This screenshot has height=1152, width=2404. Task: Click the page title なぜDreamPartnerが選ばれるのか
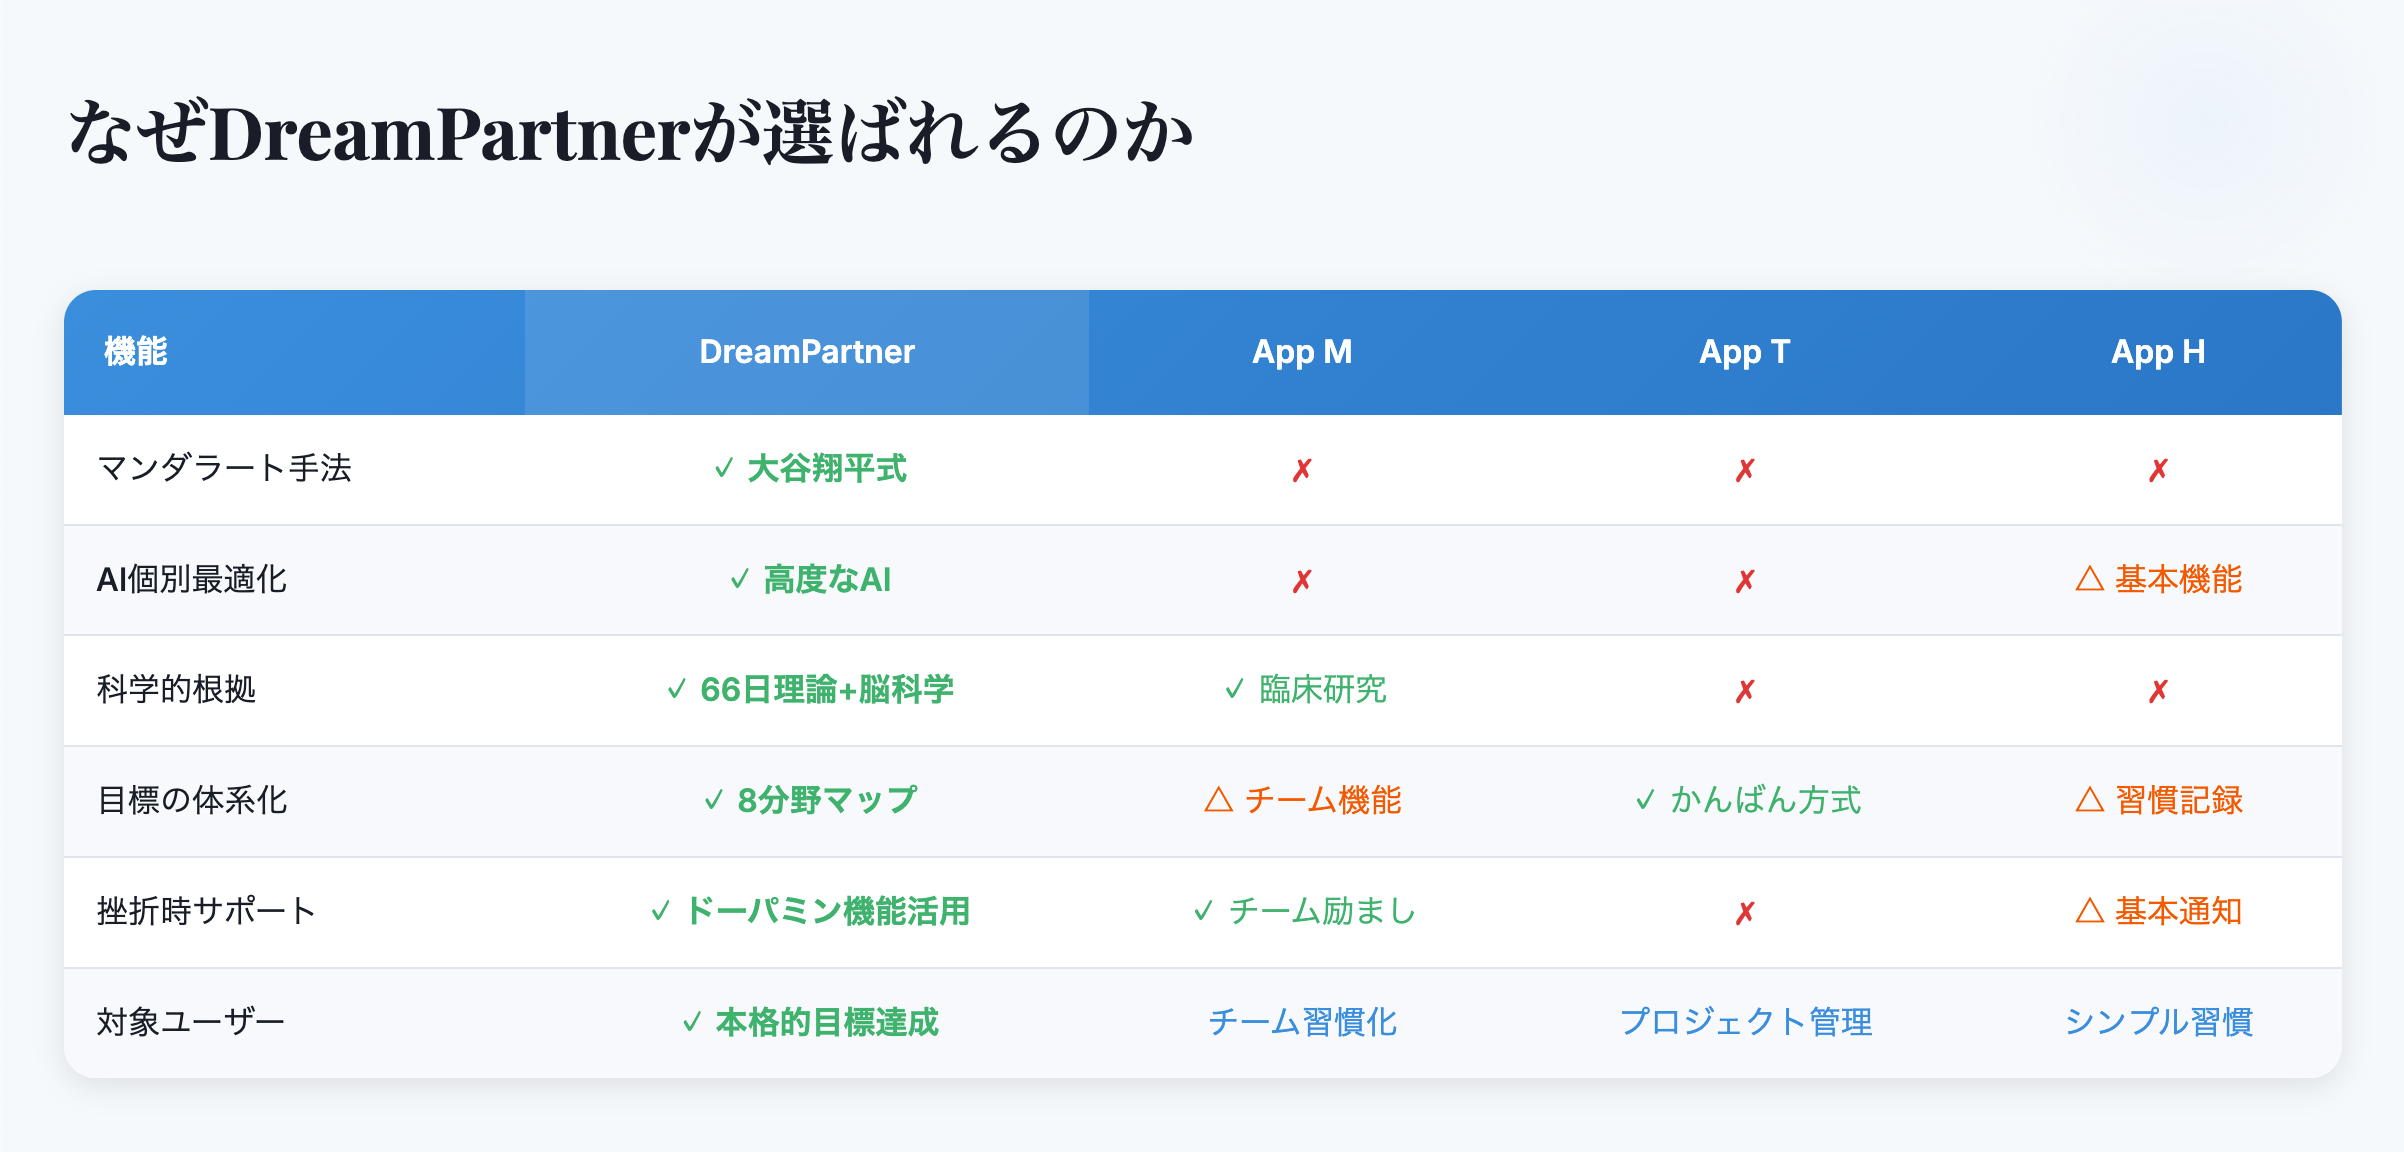[630, 134]
